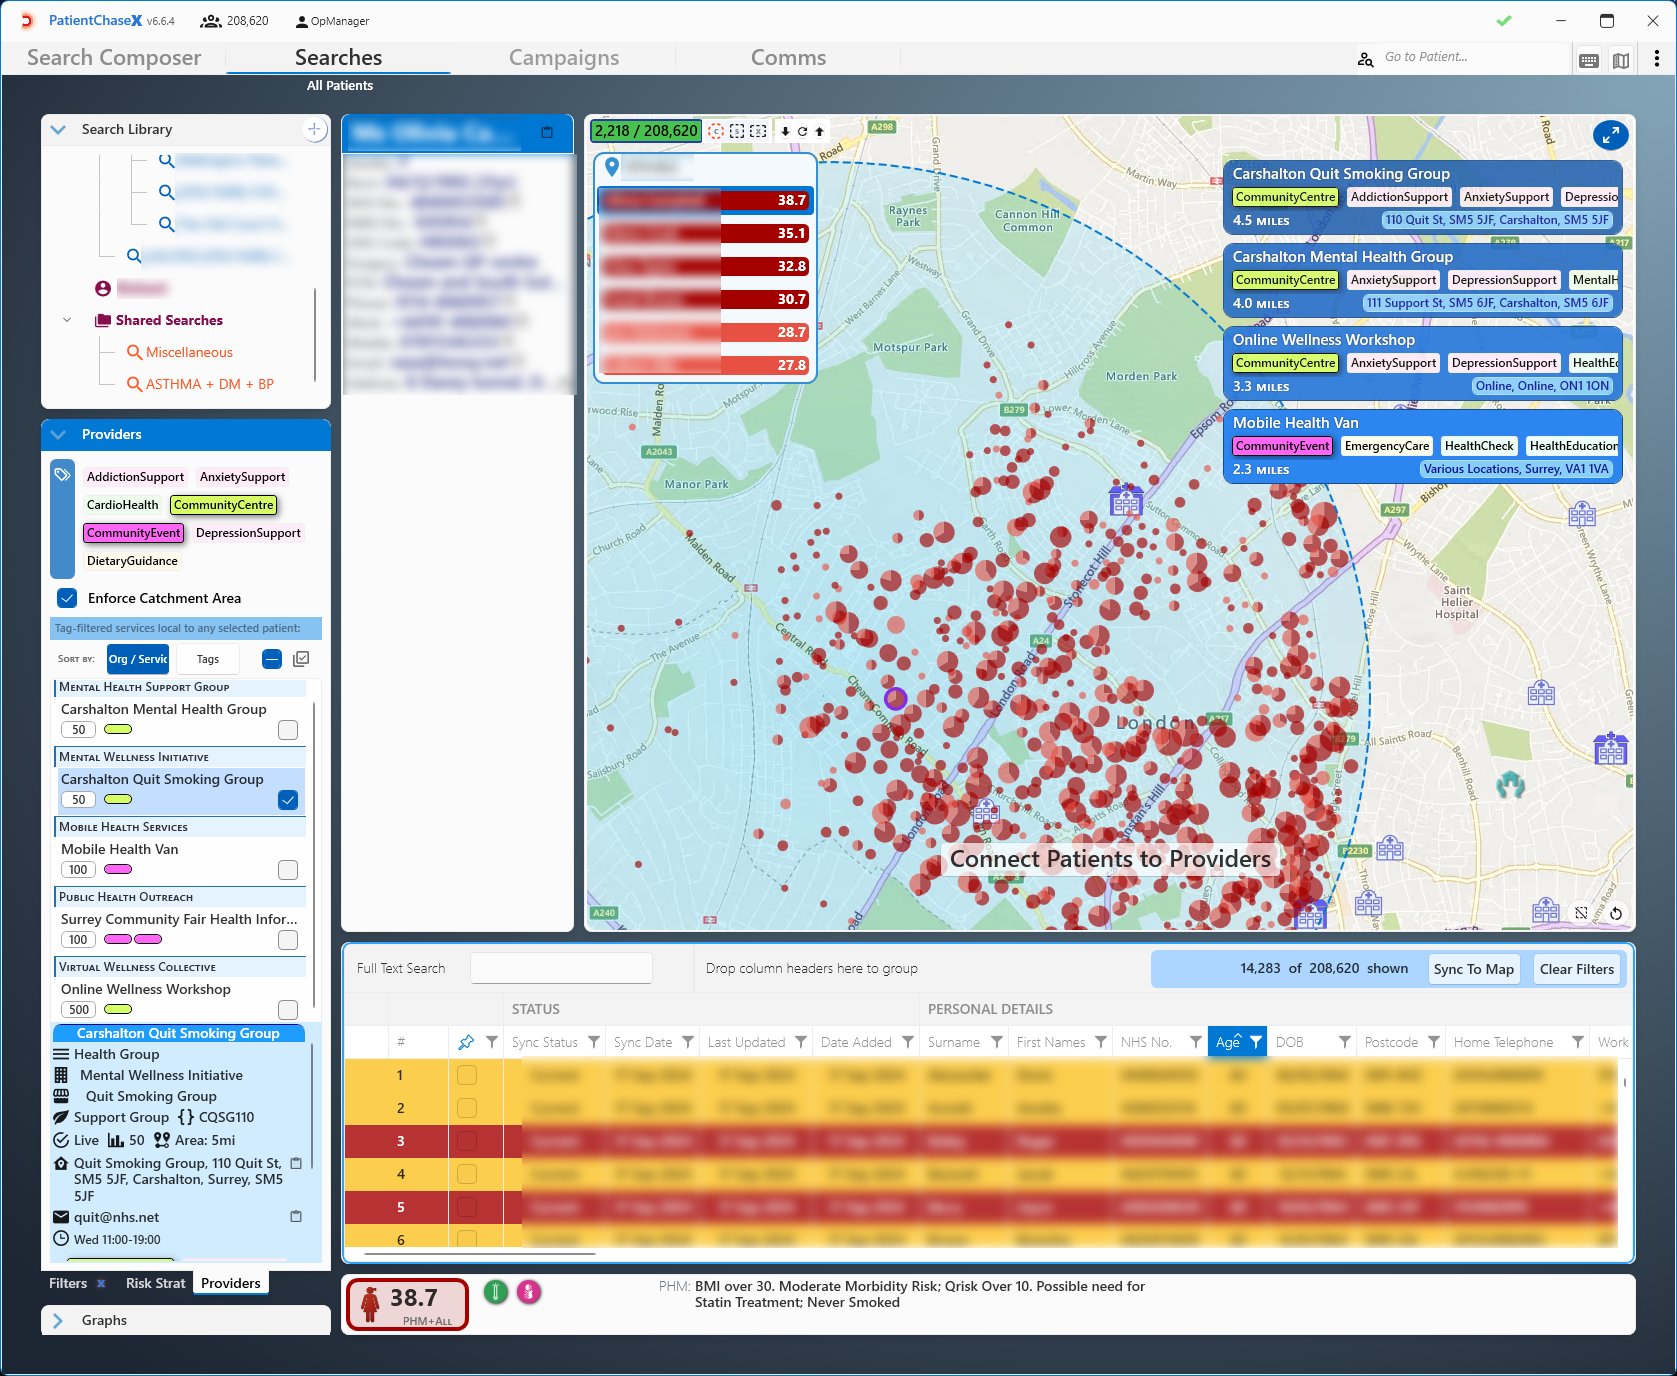This screenshot has width=1677, height=1376.
Task: Click the Full Text Search field
Action: coord(561,968)
